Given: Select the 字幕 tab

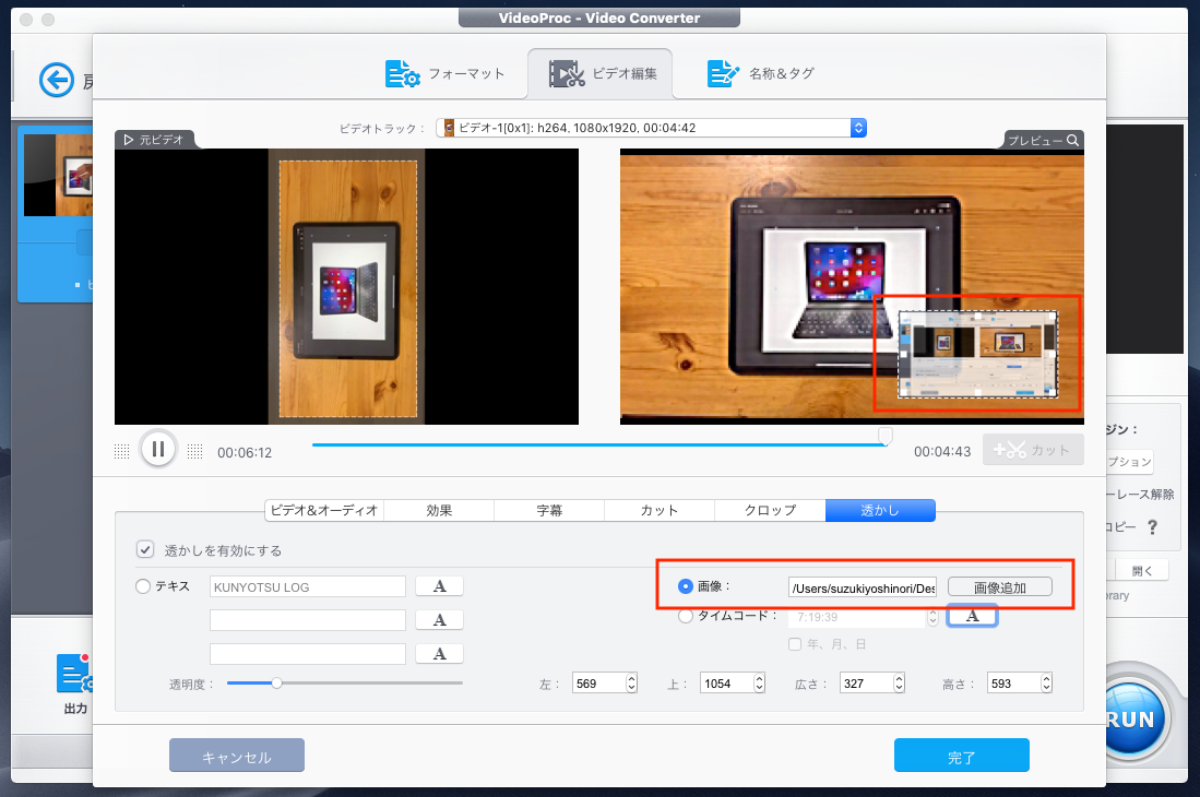Looking at the screenshot, I should [x=549, y=510].
